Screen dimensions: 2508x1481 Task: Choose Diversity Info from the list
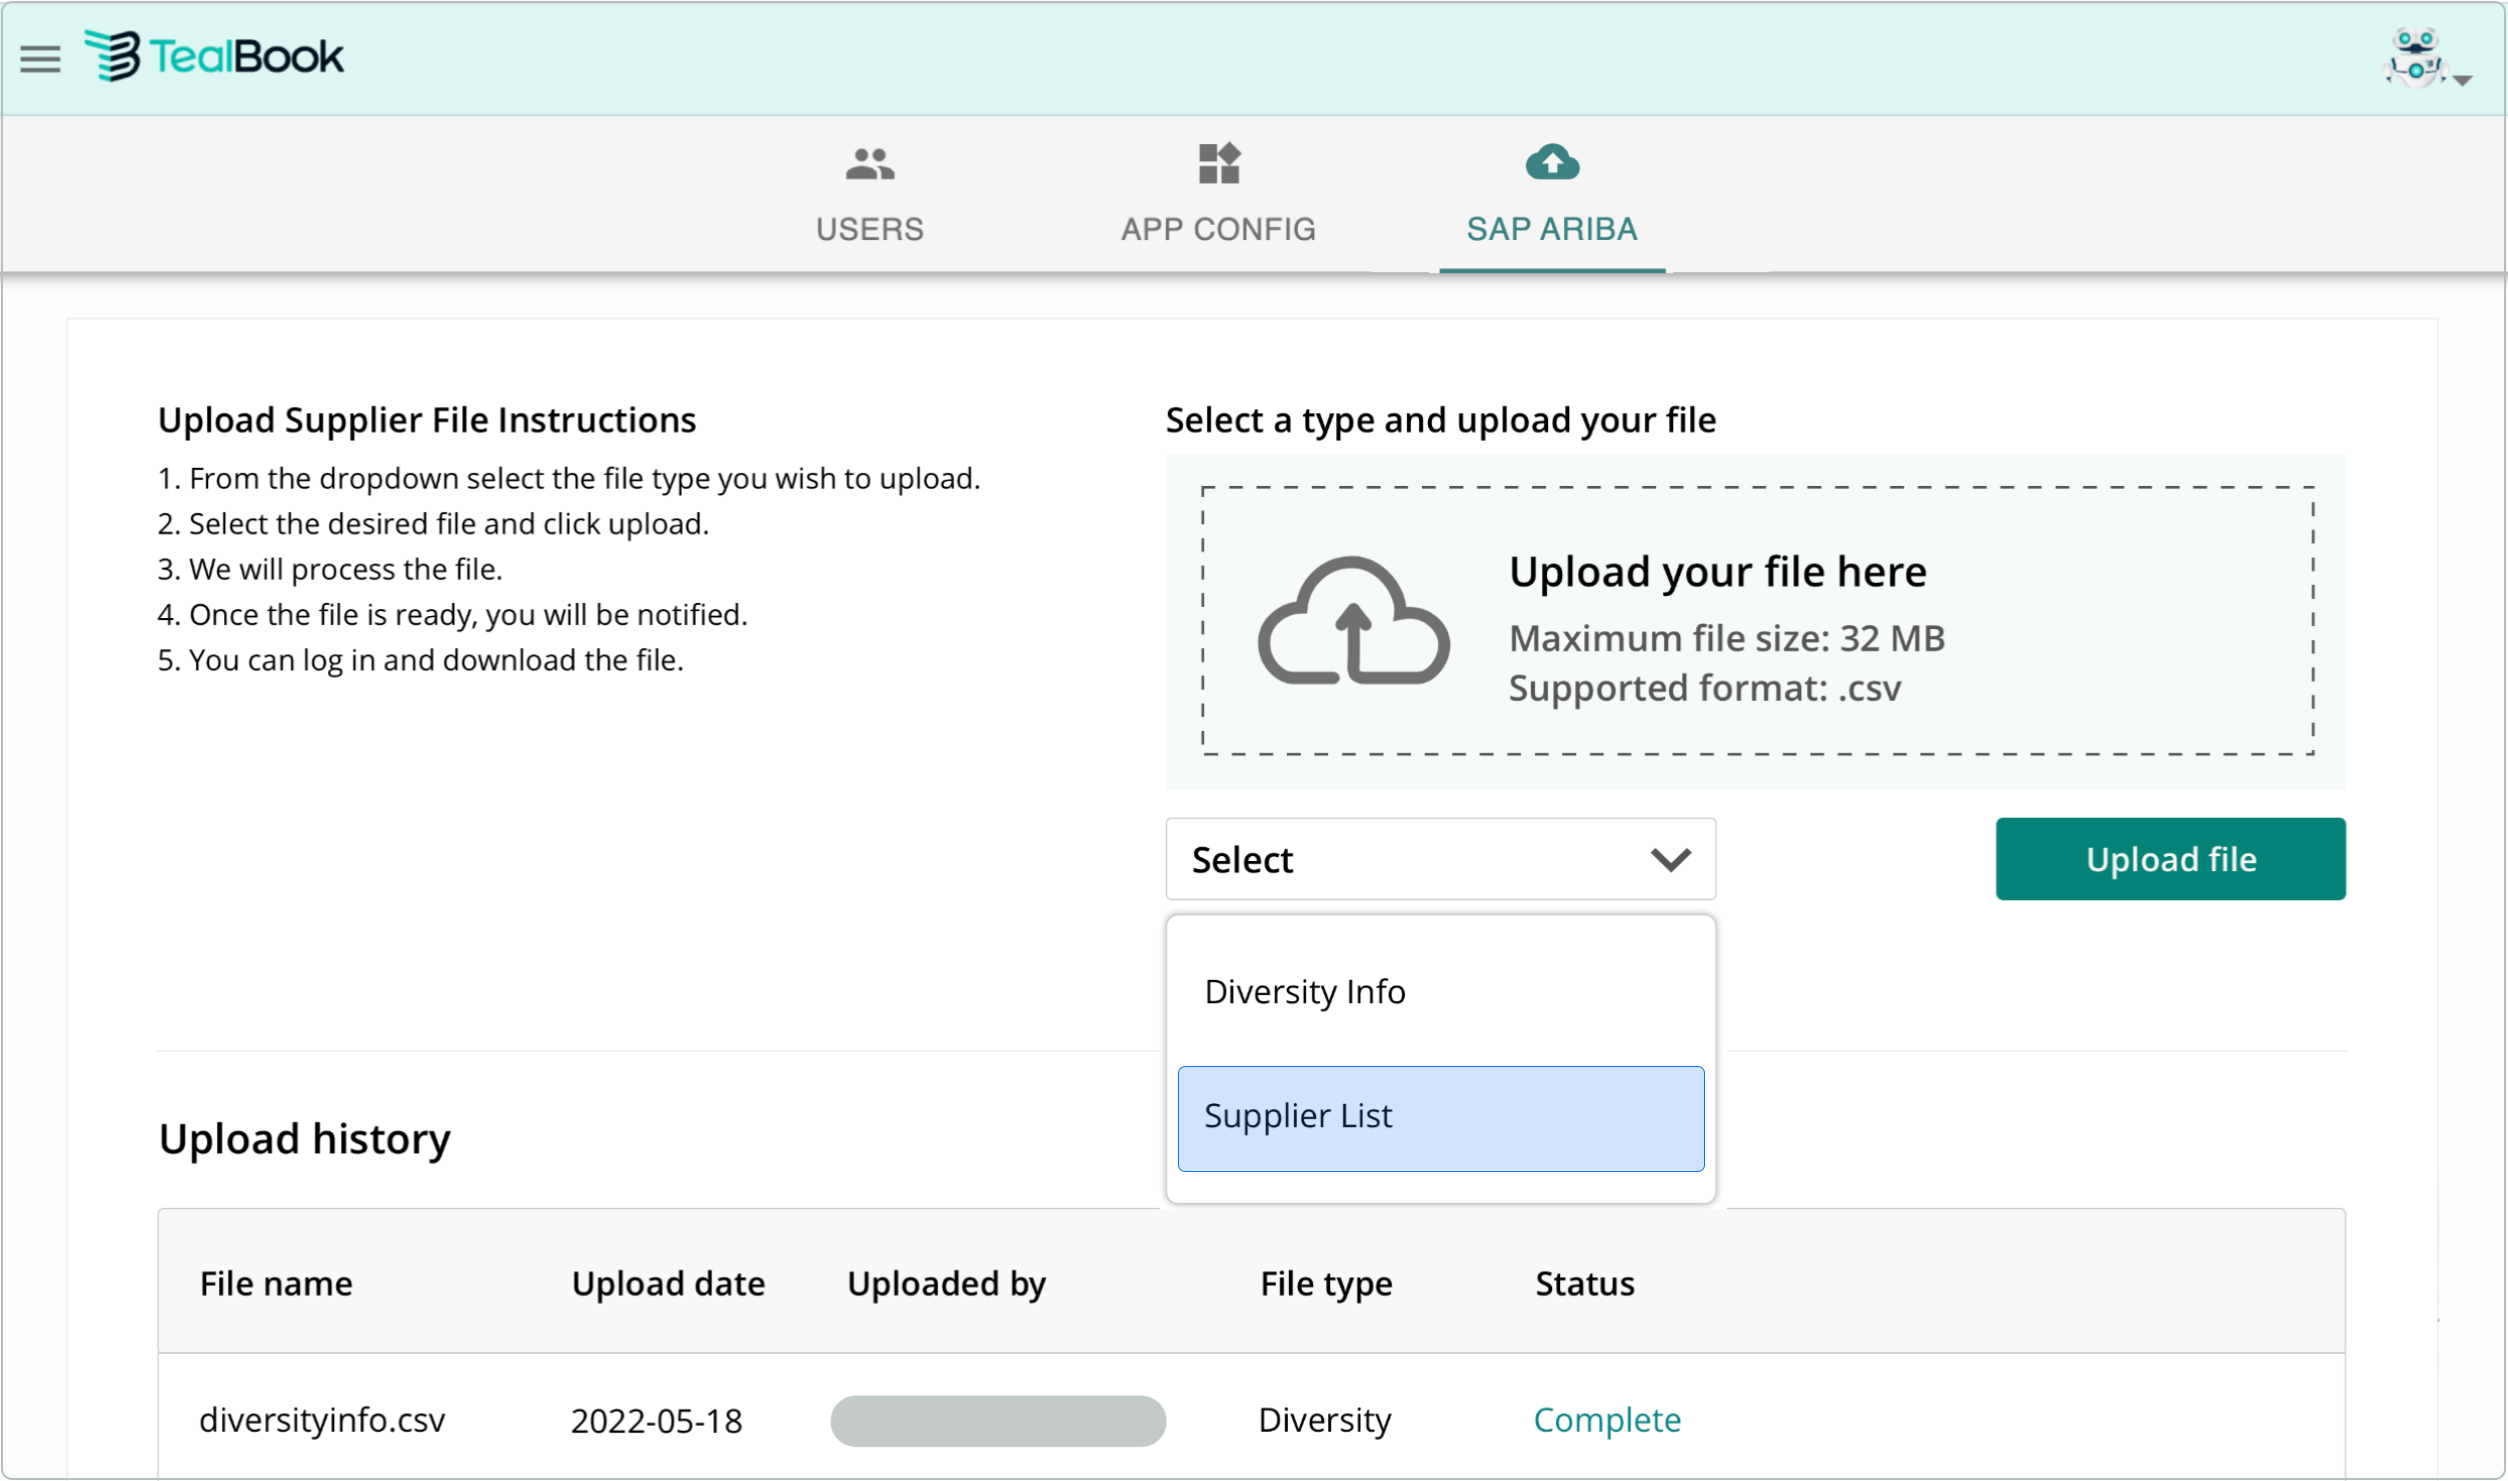click(x=1440, y=991)
